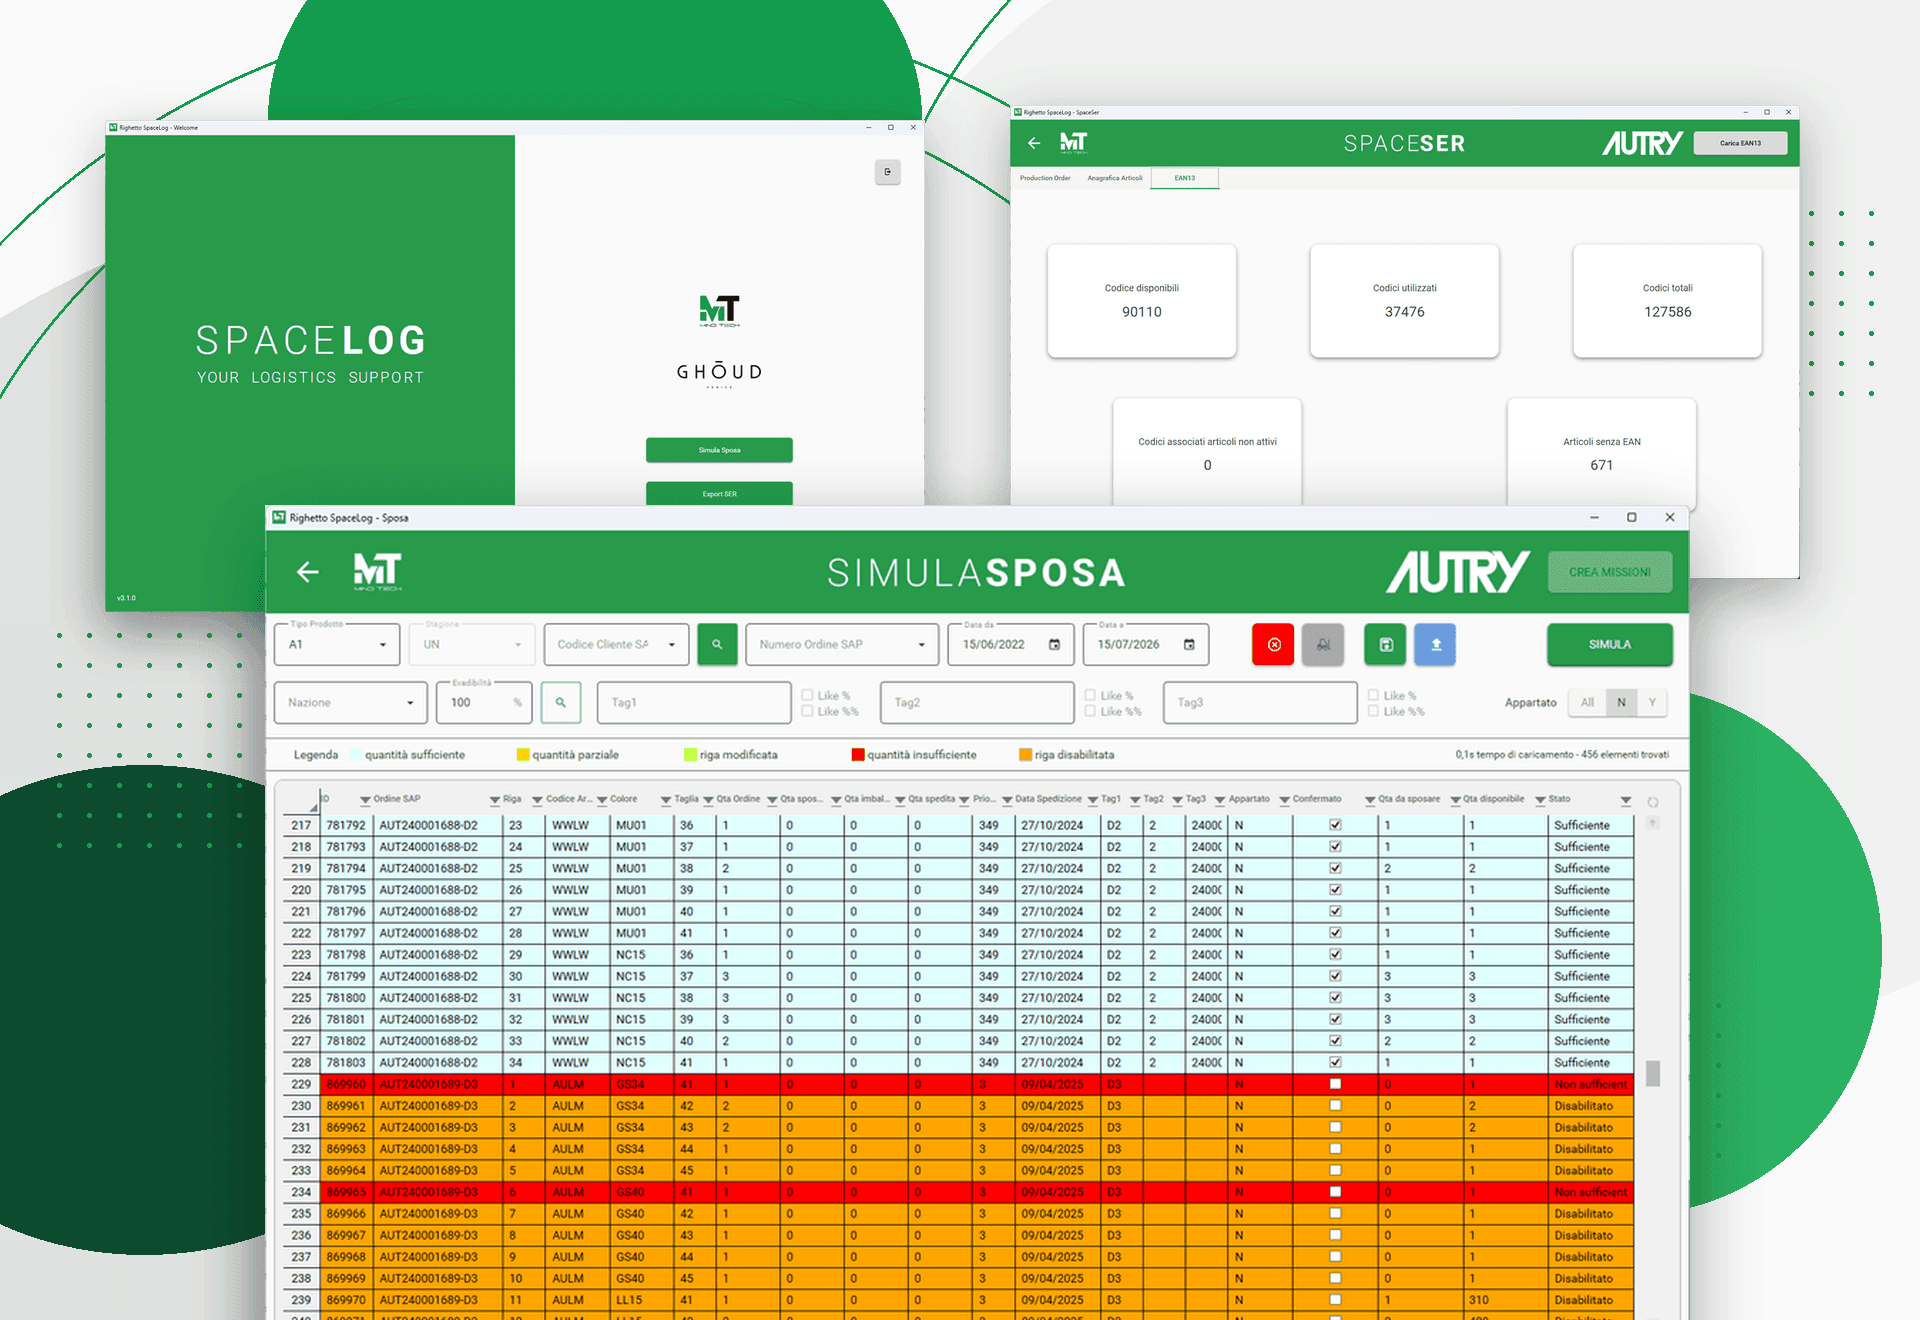Switch to the Anagrafica Articoli tab in SpaceSer
This screenshot has height=1320, width=1920.
pos(1115,178)
